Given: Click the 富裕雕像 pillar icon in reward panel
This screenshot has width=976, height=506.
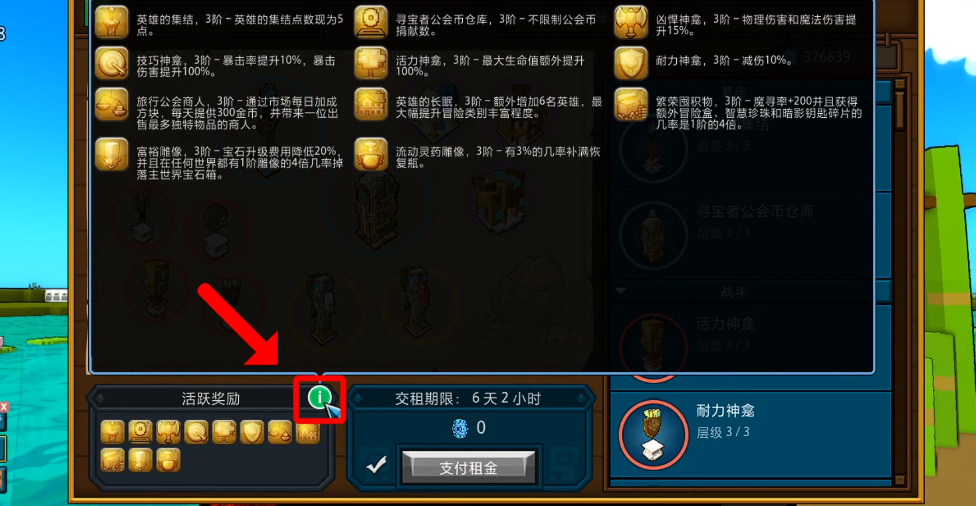Looking at the screenshot, I should (x=140, y=460).
